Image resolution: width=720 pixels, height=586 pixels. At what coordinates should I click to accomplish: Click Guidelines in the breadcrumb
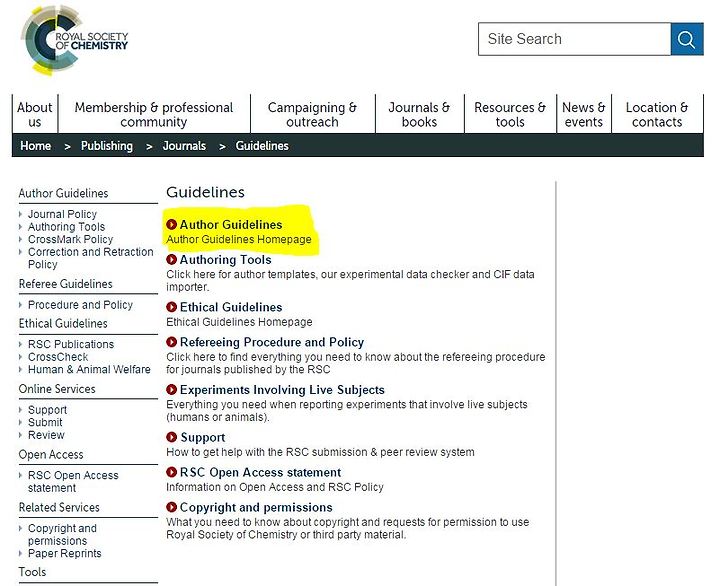click(262, 146)
